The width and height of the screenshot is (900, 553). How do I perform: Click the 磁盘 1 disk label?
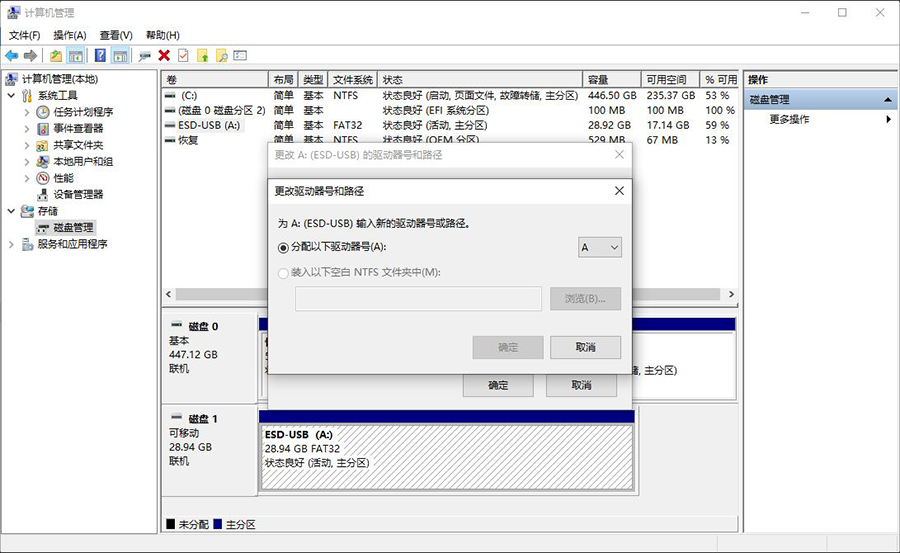(203, 419)
